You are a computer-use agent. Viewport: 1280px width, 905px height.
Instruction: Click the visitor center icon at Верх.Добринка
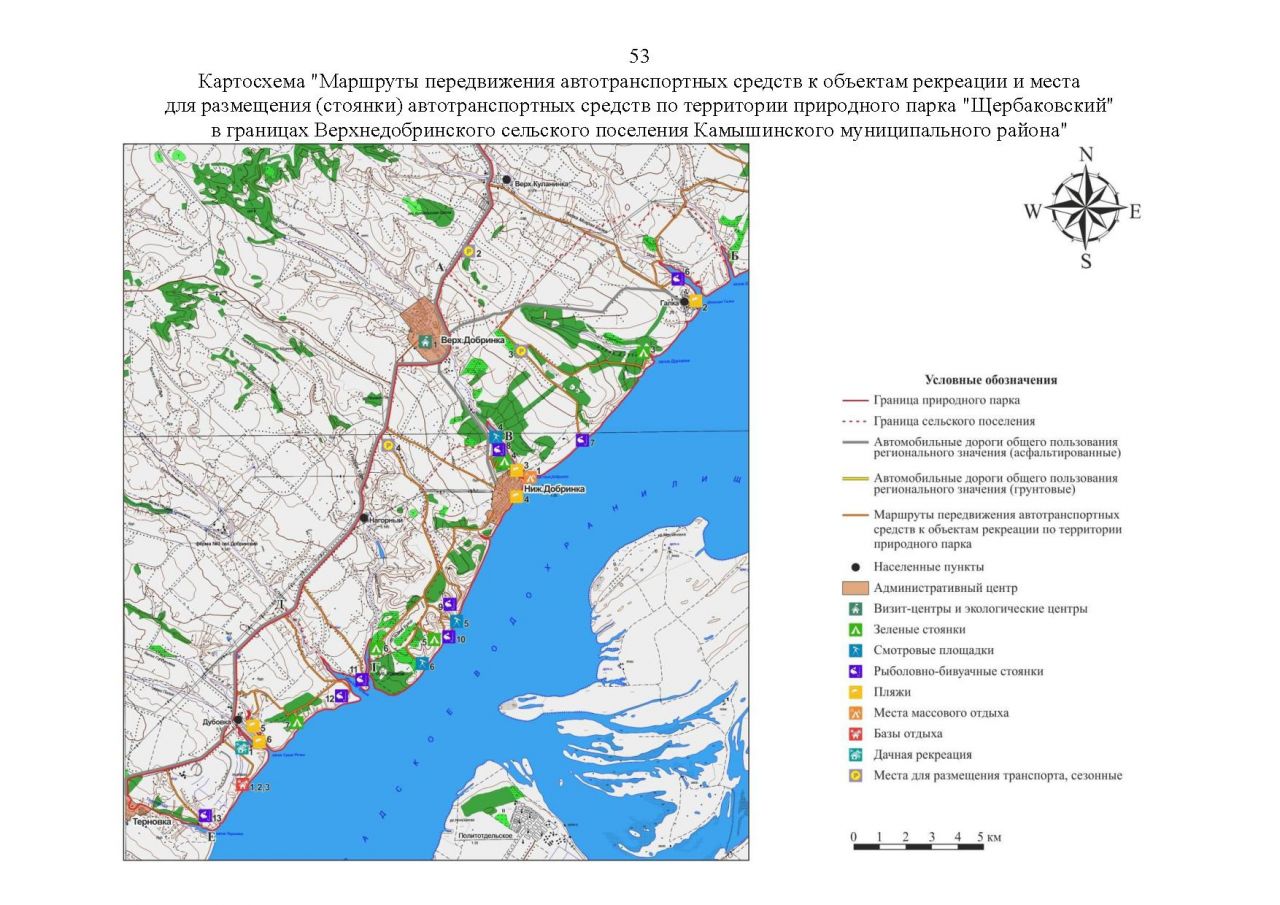coord(425,342)
